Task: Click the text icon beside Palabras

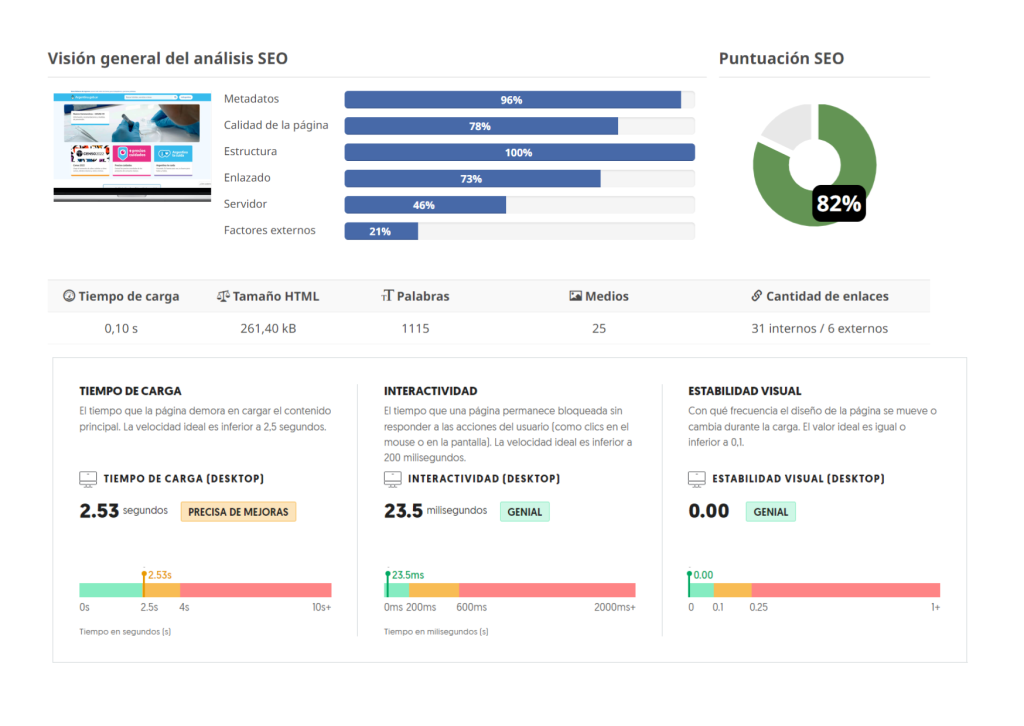Action: pyautogui.click(x=387, y=296)
